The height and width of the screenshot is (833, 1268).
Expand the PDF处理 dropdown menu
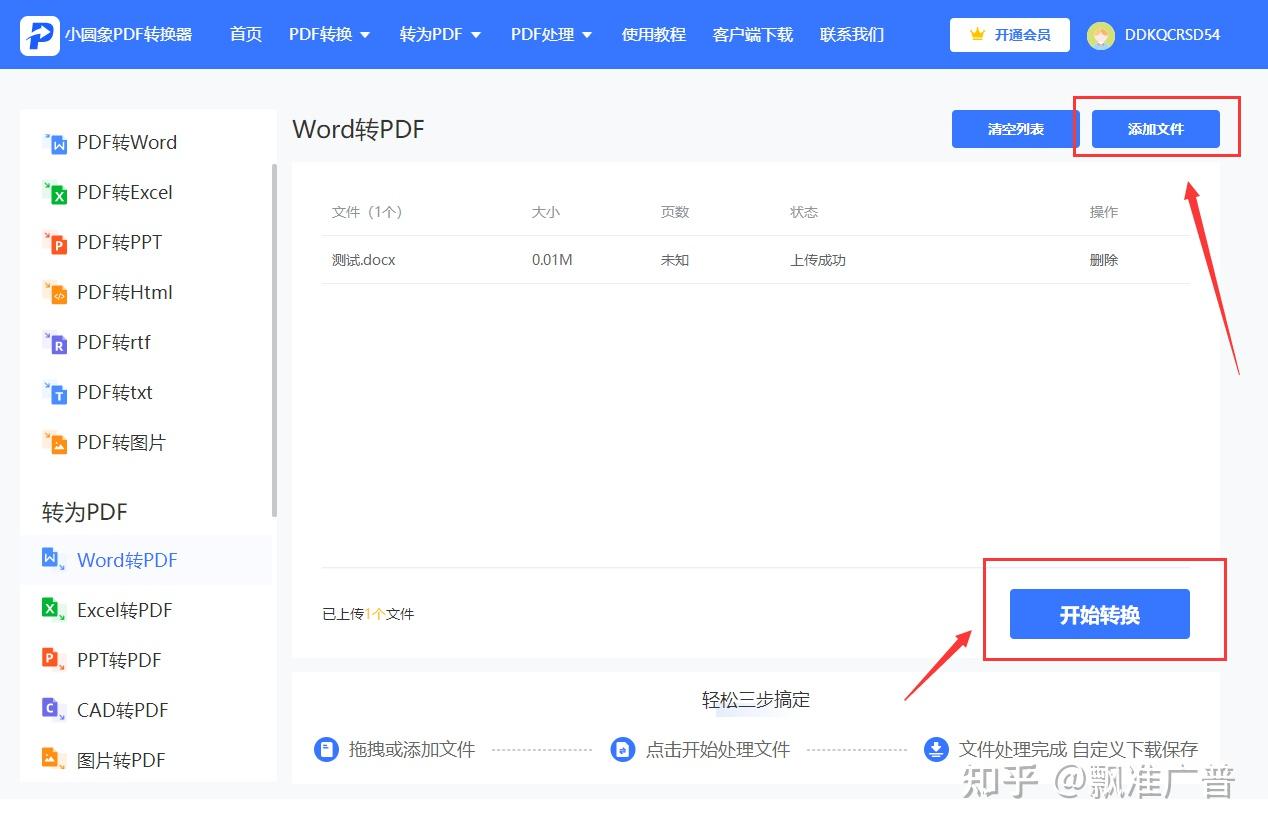[551, 35]
